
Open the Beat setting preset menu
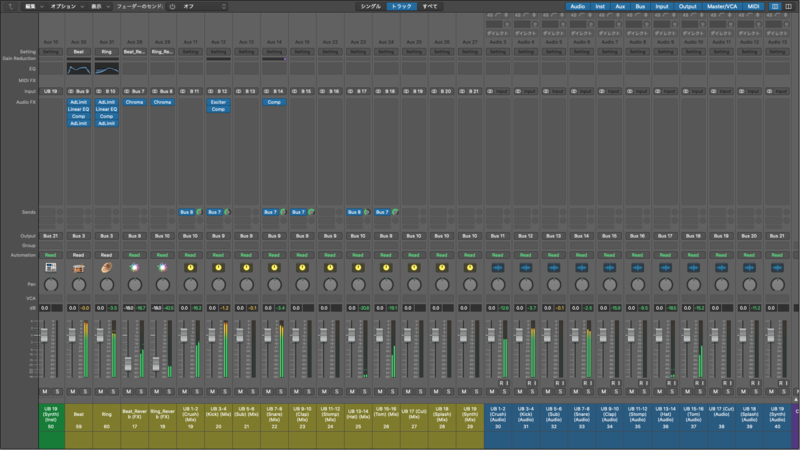pyautogui.click(x=79, y=52)
